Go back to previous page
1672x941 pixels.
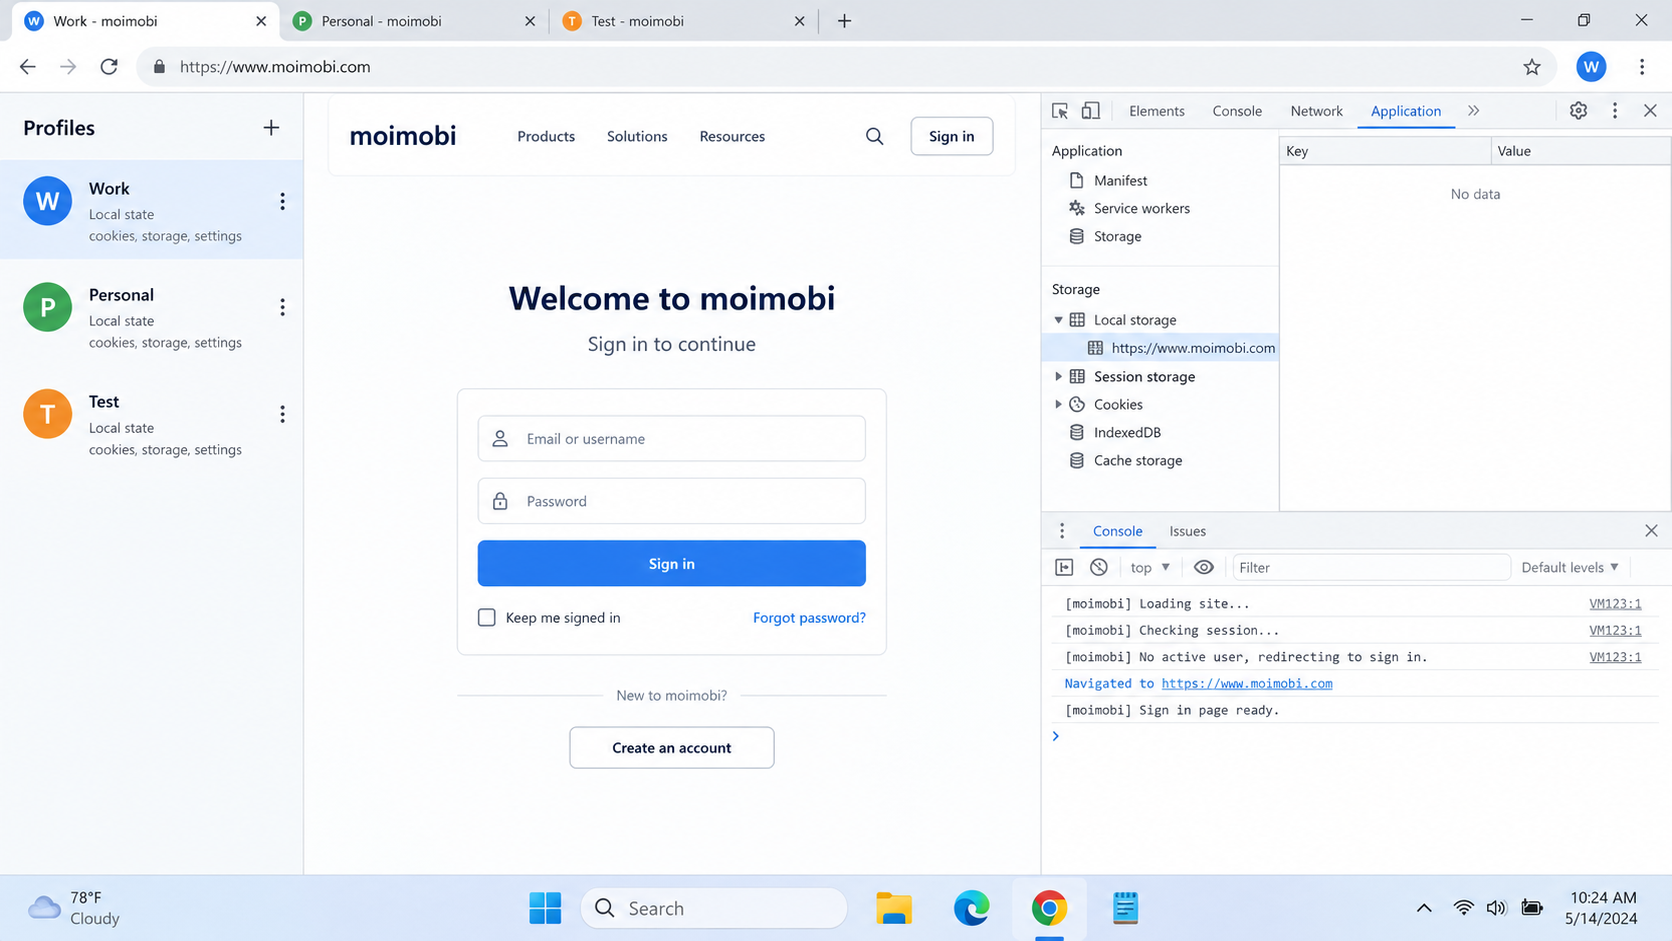[x=28, y=67]
